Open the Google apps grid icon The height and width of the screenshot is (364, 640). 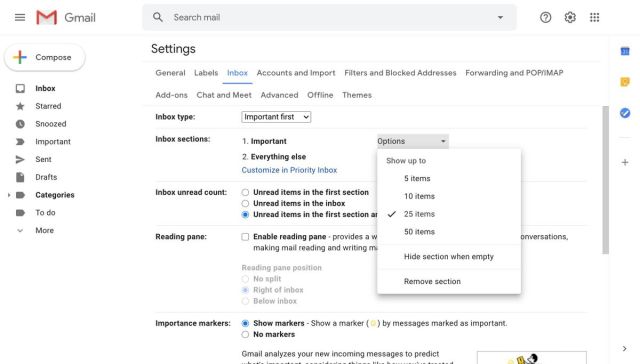(x=594, y=17)
